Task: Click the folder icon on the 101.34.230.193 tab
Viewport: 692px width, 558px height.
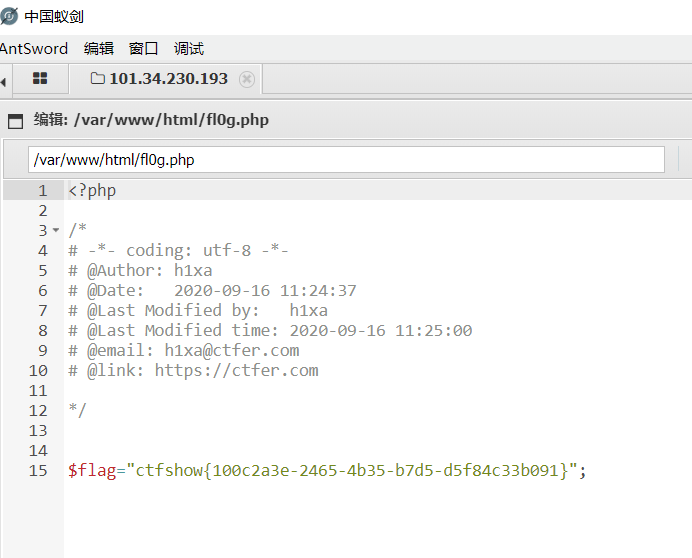Action: (98, 78)
